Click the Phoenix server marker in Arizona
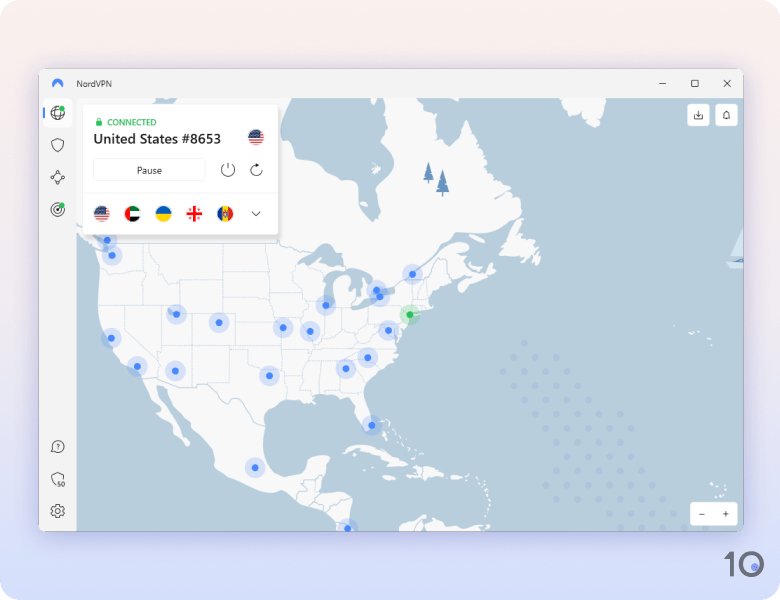 pyautogui.click(x=175, y=371)
